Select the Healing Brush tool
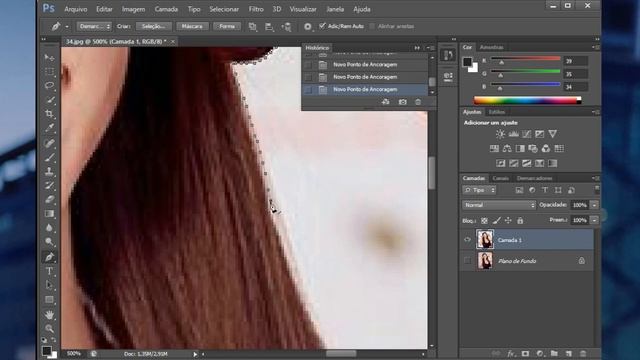Image resolution: width=640 pixels, height=360 pixels. [x=49, y=143]
